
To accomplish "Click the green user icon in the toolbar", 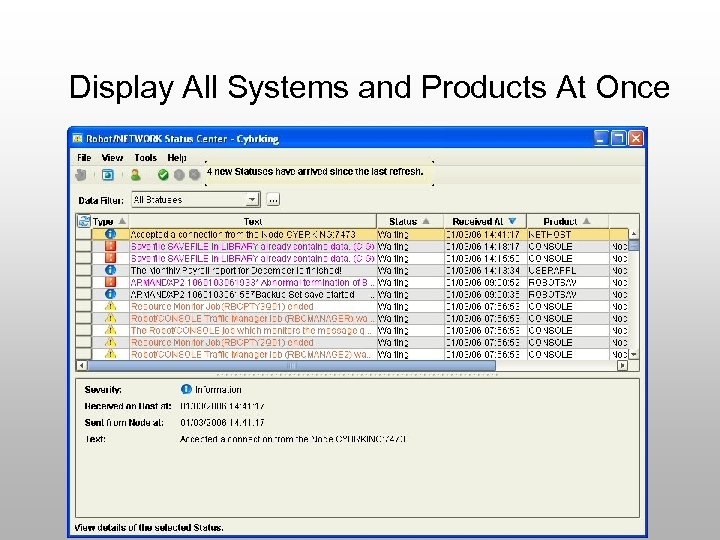I will pos(135,175).
